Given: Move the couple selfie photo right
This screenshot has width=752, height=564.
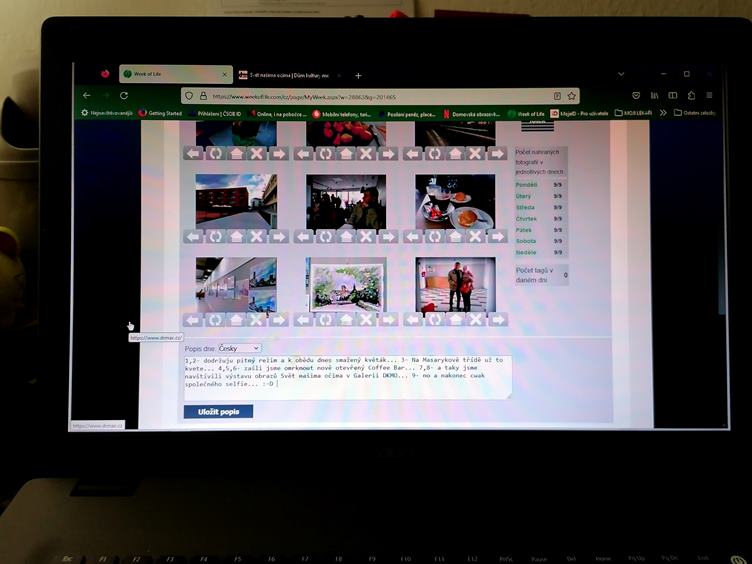Looking at the screenshot, I should click(x=497, y=320).
